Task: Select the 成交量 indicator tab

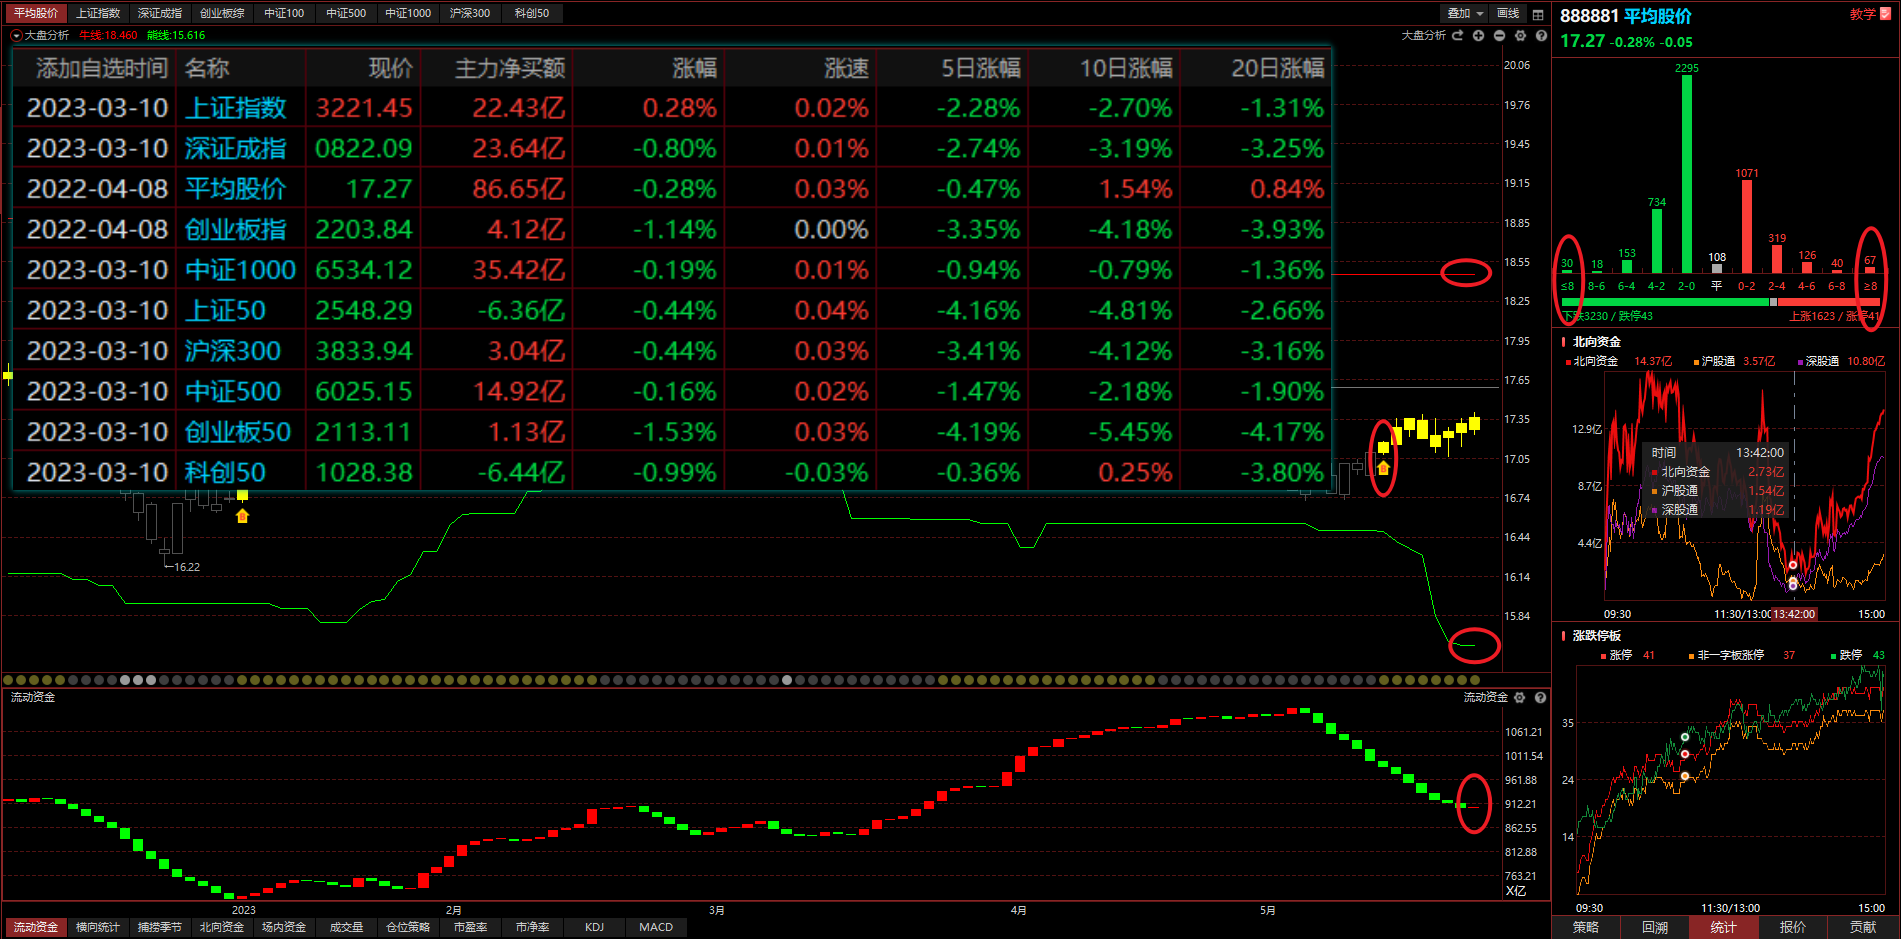Action: [346, 927]
